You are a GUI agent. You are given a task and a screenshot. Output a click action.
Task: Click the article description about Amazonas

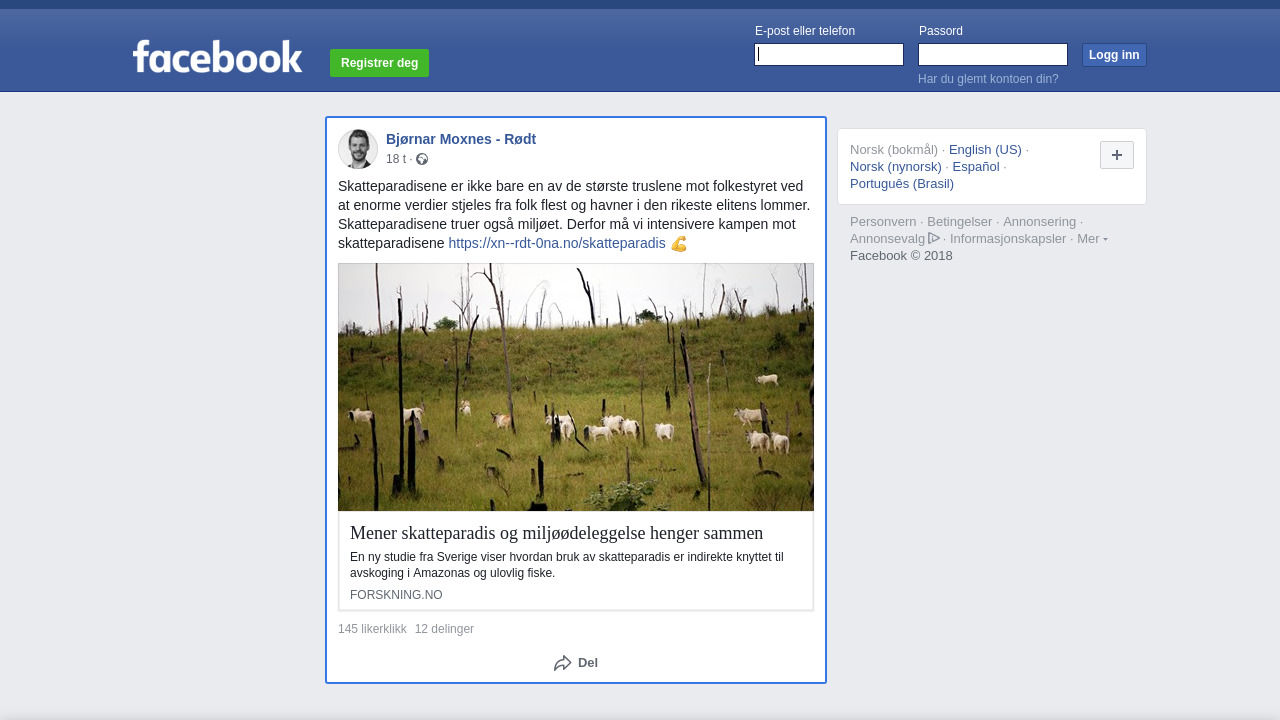tap(567, 565)
